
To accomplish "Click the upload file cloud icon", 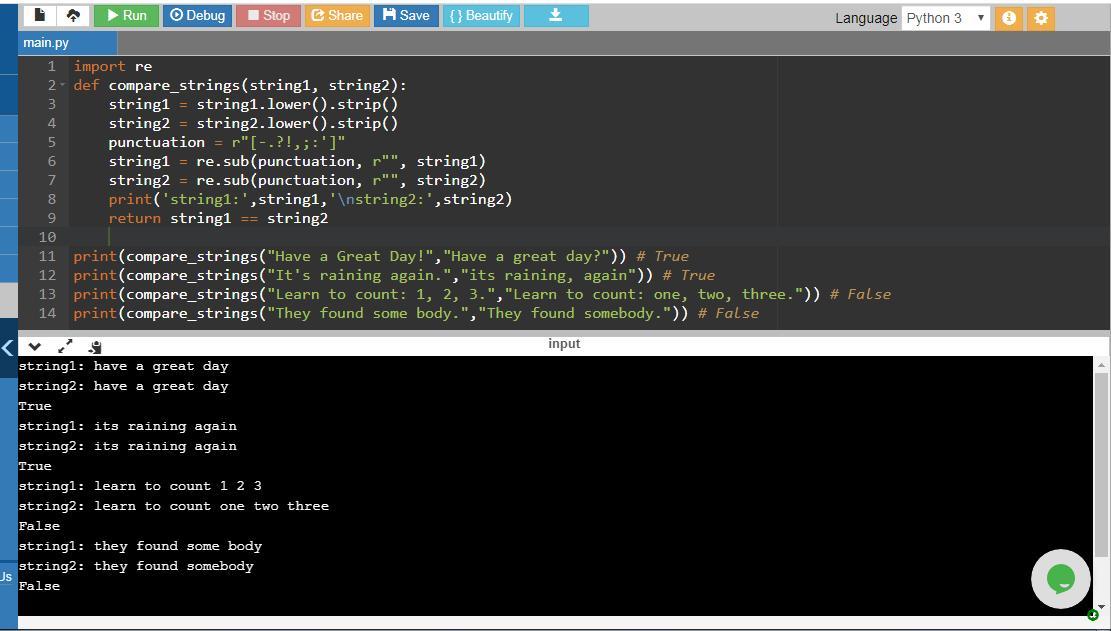I will coord(73,16).
